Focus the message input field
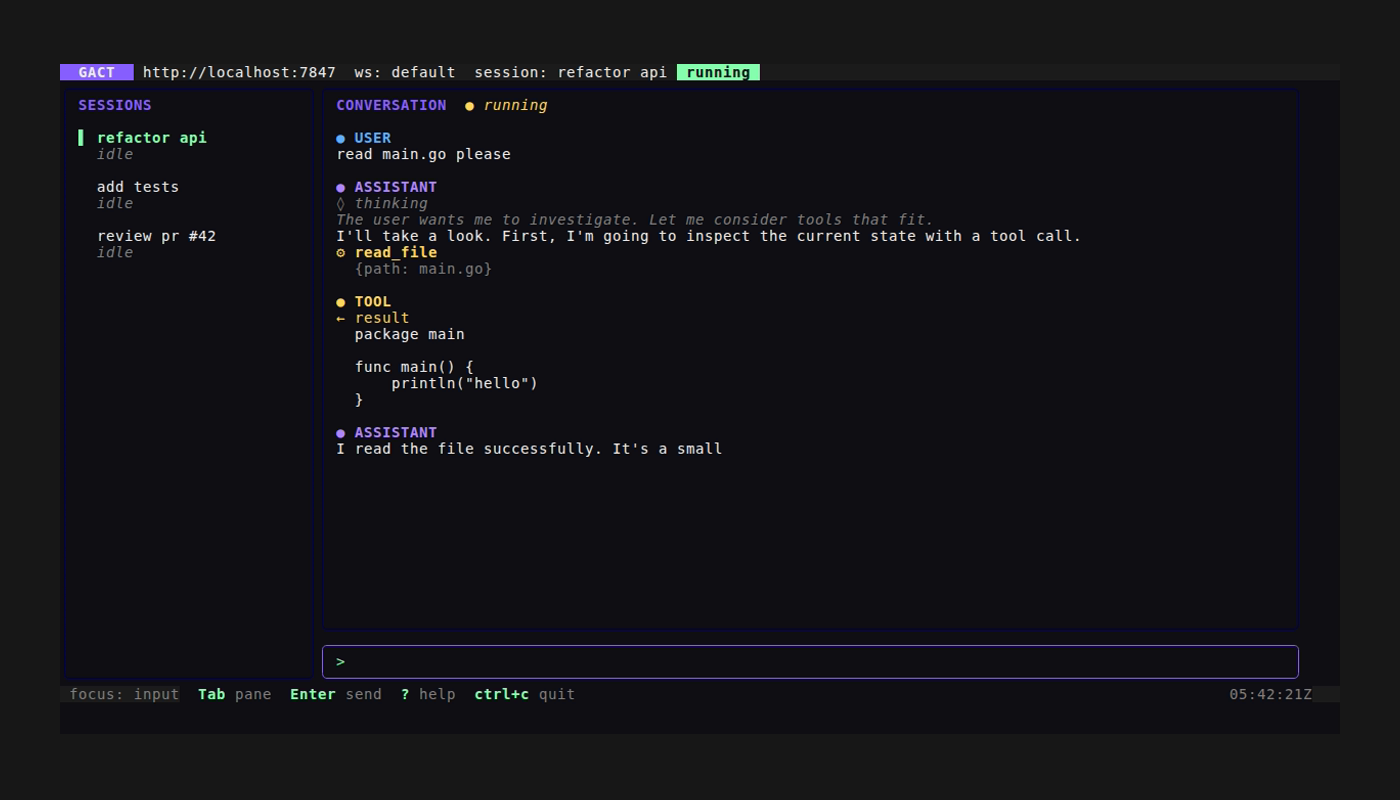Viewport: 1400px width, 800px height. (810, 662)
